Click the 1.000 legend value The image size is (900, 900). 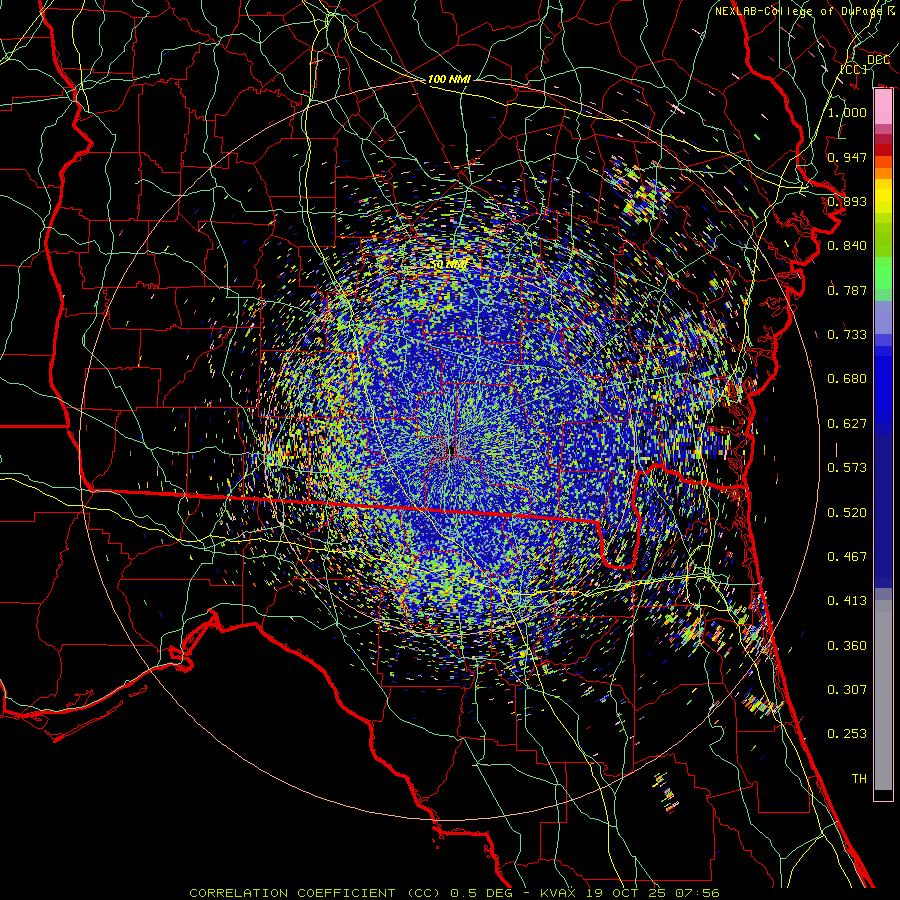pyautogui.click(x=847, y=112)
